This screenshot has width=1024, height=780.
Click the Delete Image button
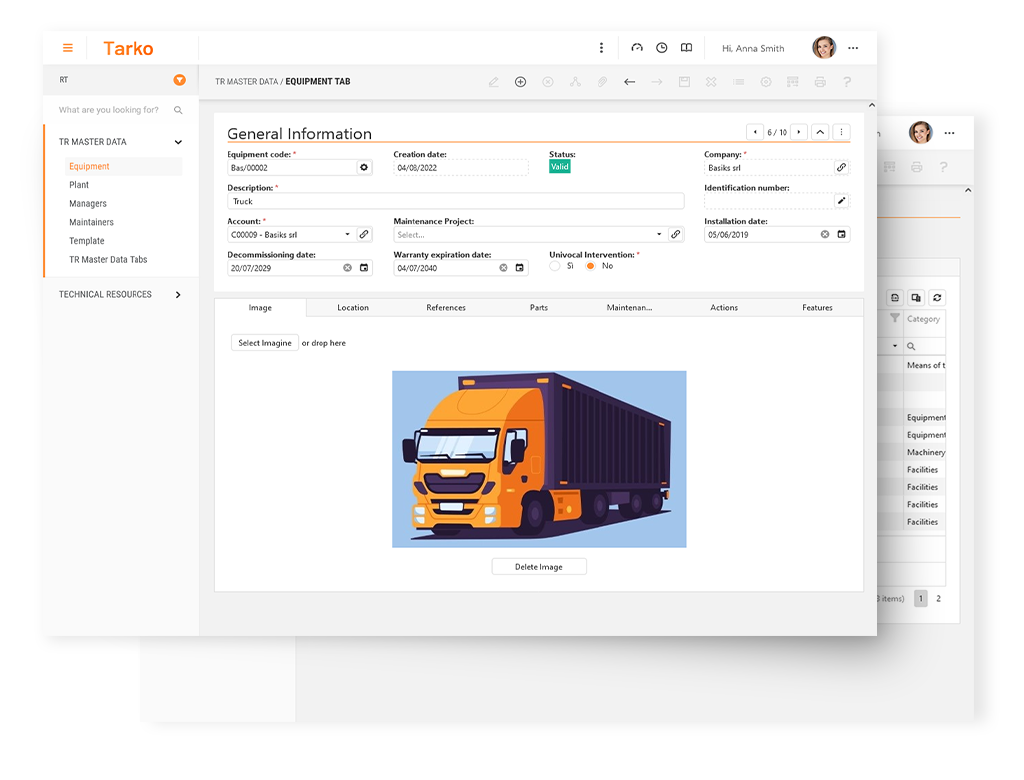(538, 567)
